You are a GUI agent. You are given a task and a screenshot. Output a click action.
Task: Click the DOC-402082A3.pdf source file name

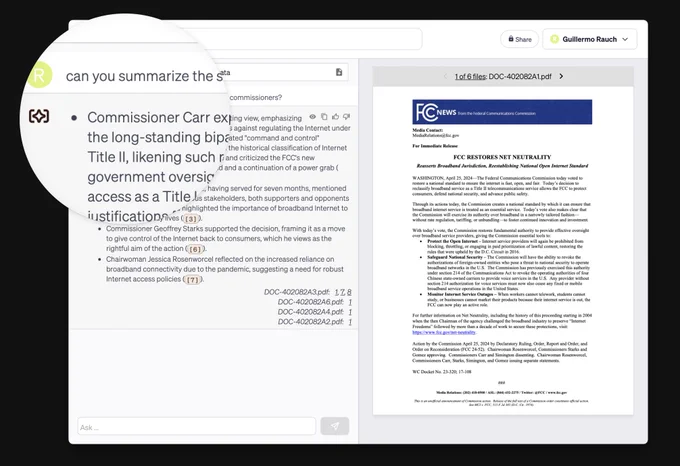click(x=297, y=292)
